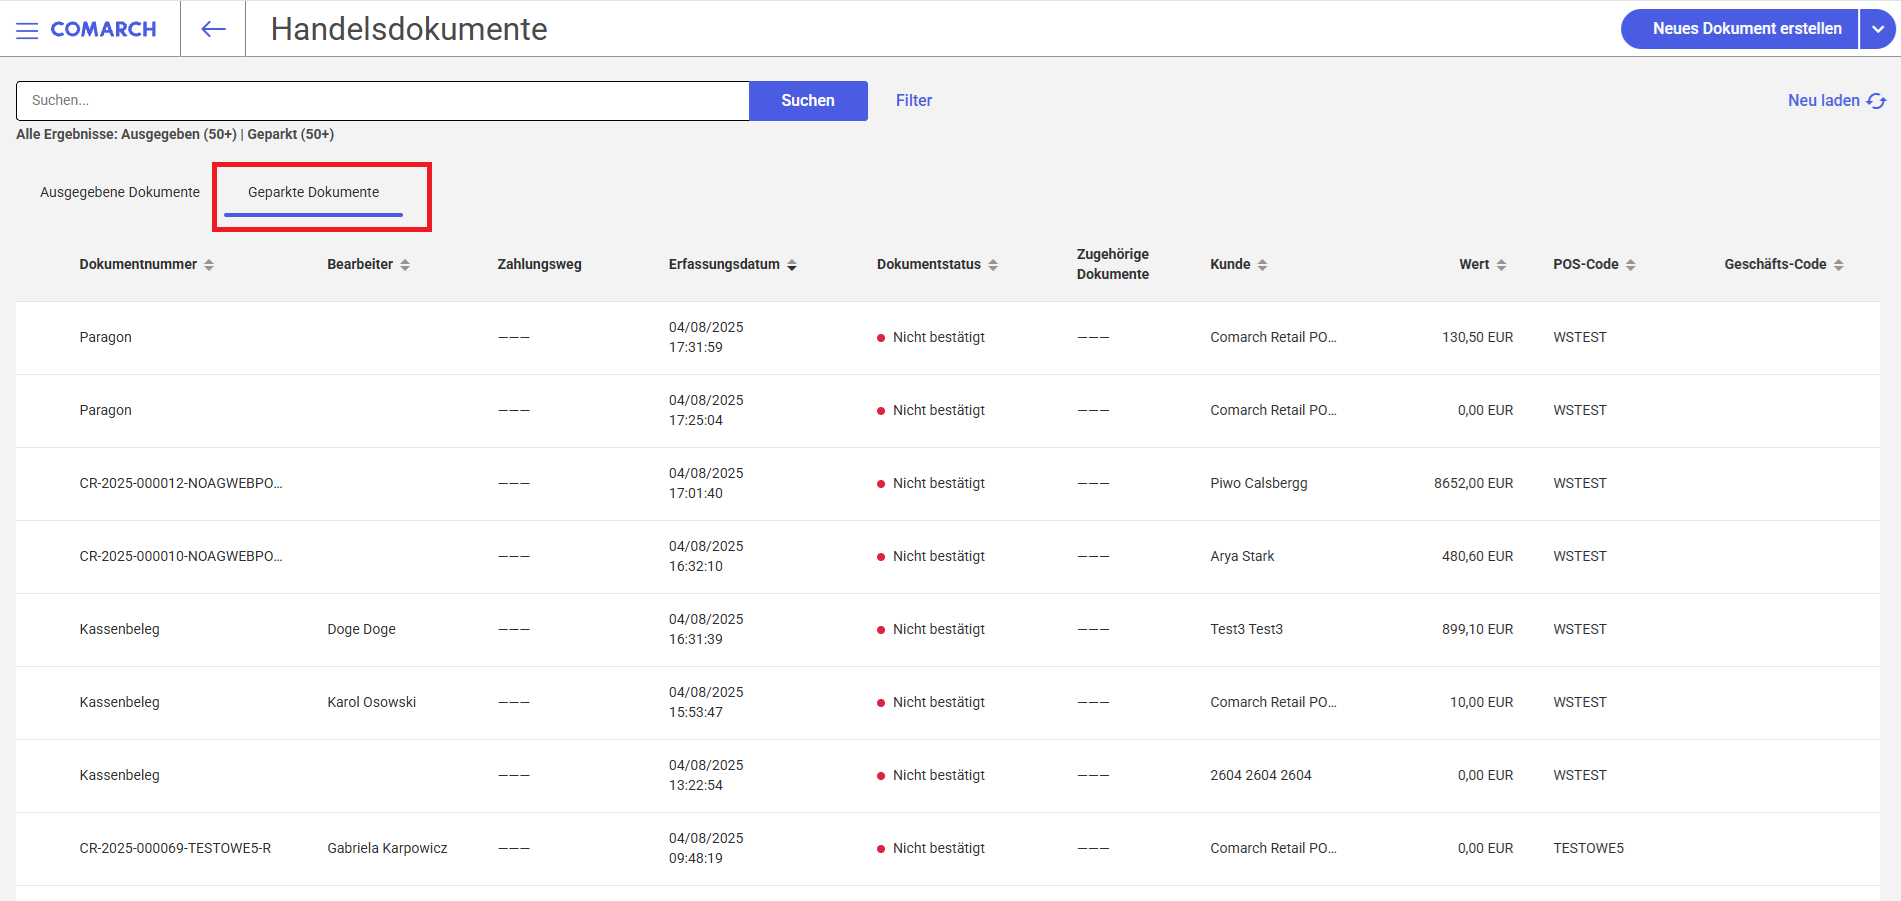
Task: Click the Zahlungsweg column header
Action: click(x=539, y=265)
